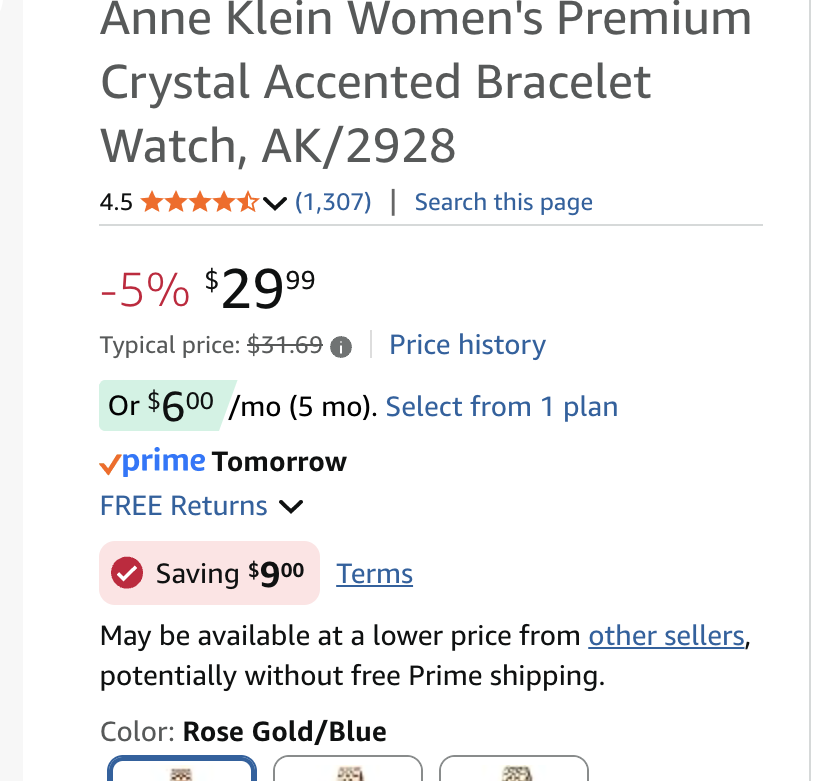Select the second color swatch option
820x781 pixels.
pyautogui.click(x=348, y=770)
